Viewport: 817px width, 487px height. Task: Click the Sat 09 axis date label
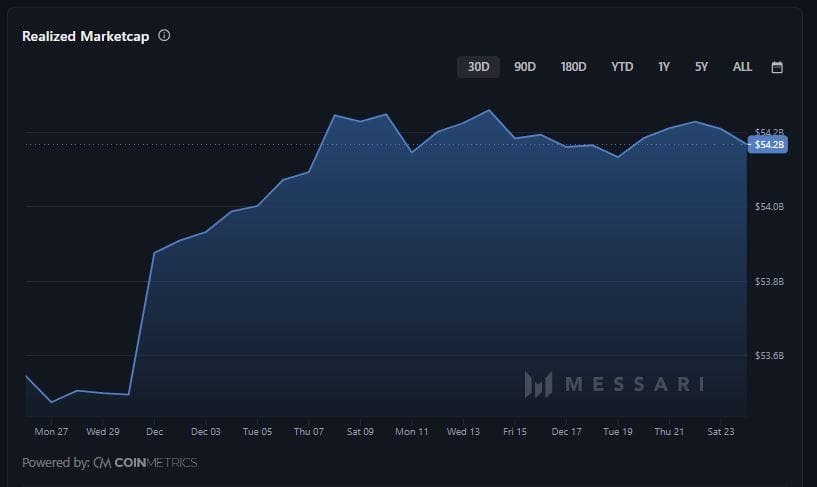[x=360, y=432]
